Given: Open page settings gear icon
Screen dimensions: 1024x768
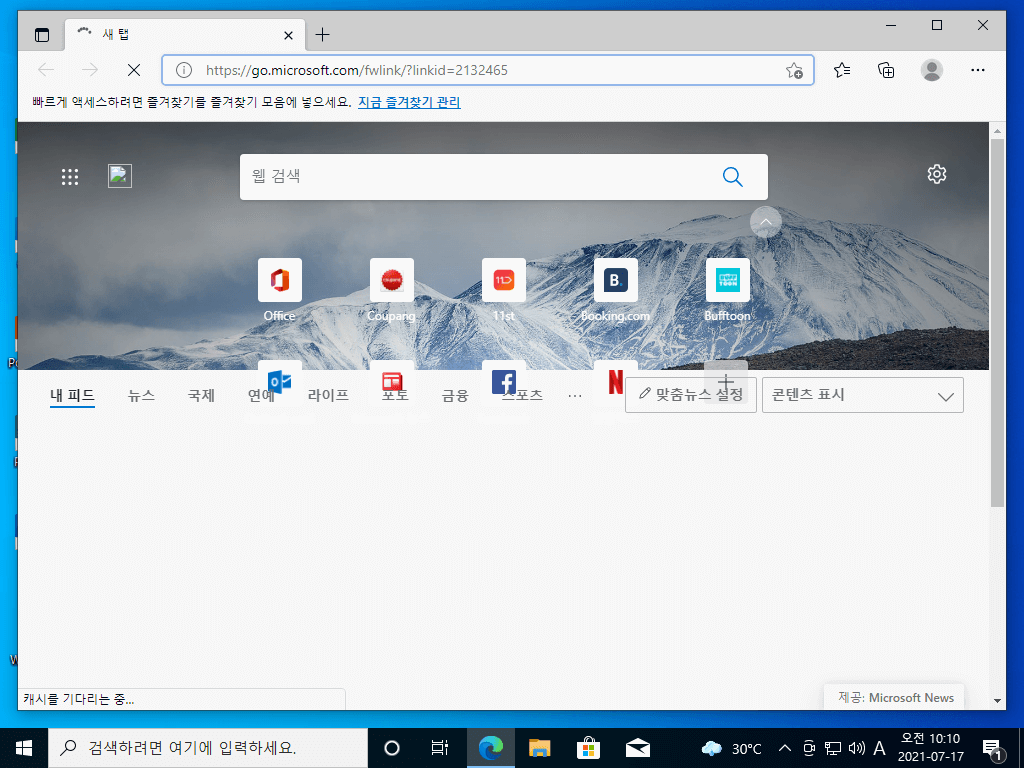Looking at the screenshot, I should click(936, 174).
